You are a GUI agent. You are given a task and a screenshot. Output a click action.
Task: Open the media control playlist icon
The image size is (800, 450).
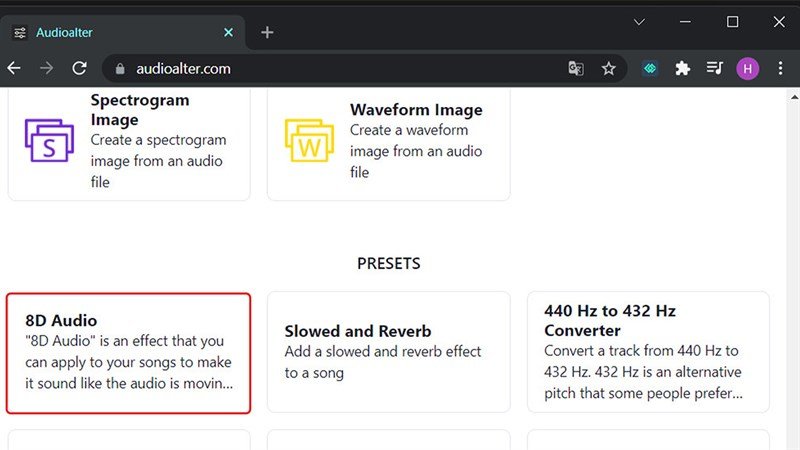coord(715,69)
